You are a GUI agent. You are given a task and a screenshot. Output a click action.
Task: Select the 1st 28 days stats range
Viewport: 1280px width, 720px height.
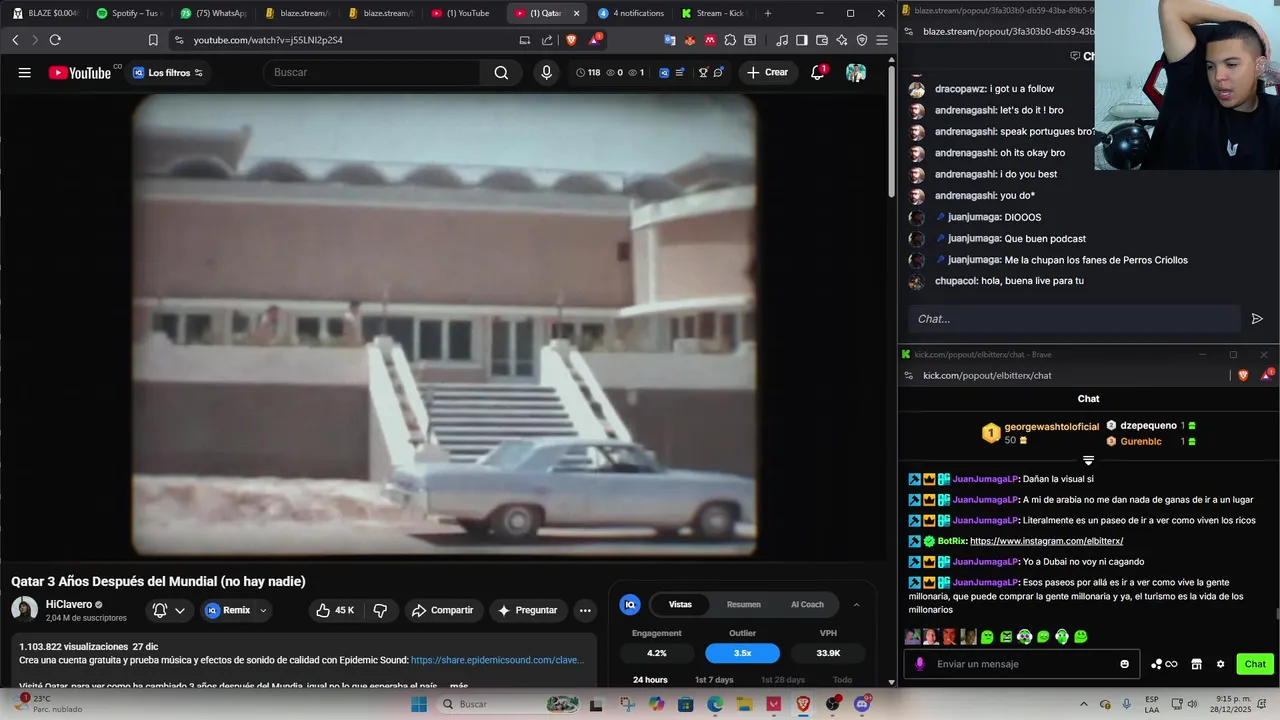point(782,680)
